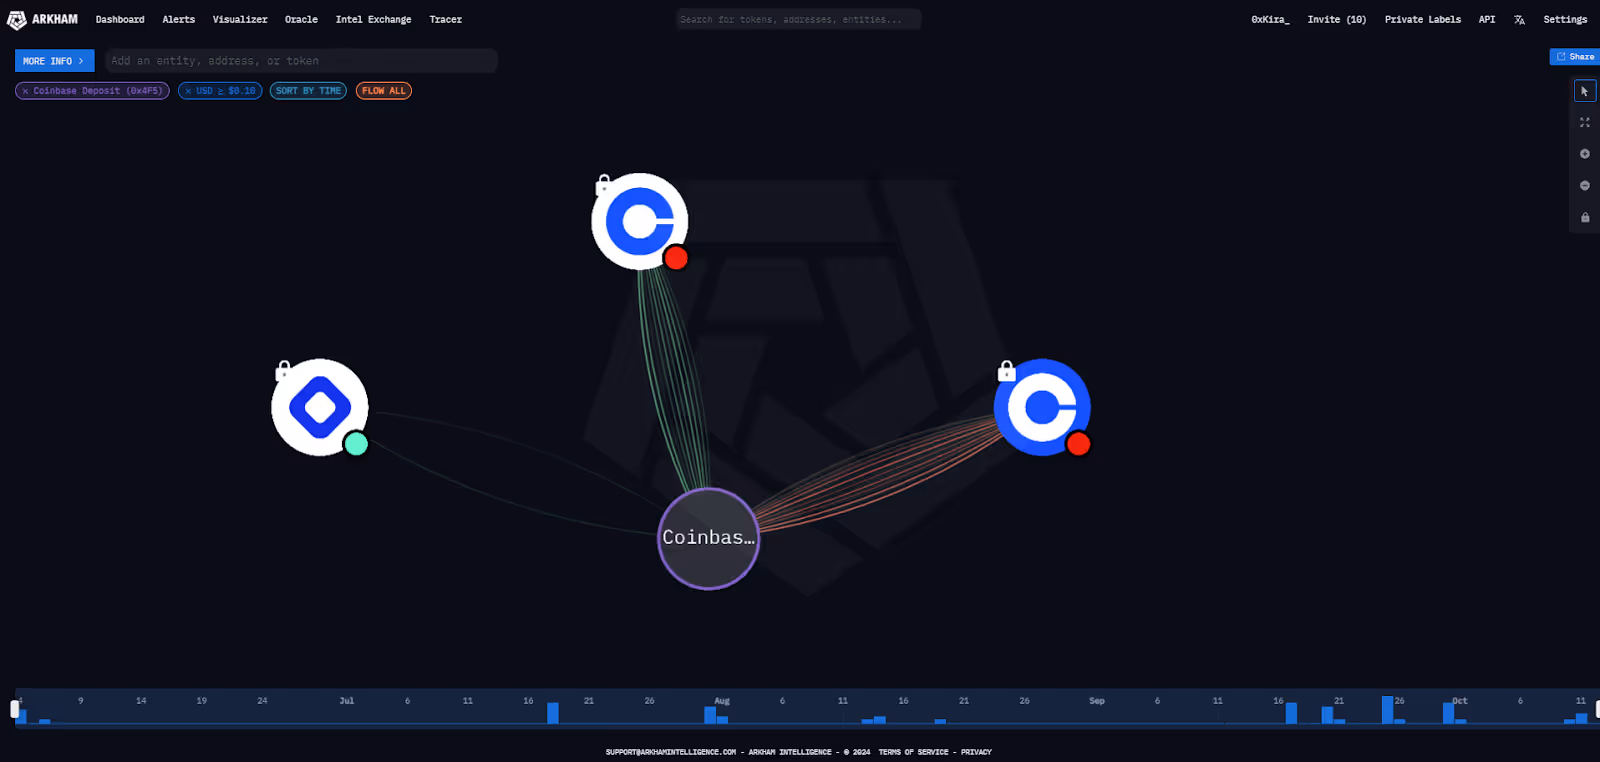Viewport: 1600px width, 762px height.
Task: Open the 0xKira_ account link
Action: [1270, 19]
